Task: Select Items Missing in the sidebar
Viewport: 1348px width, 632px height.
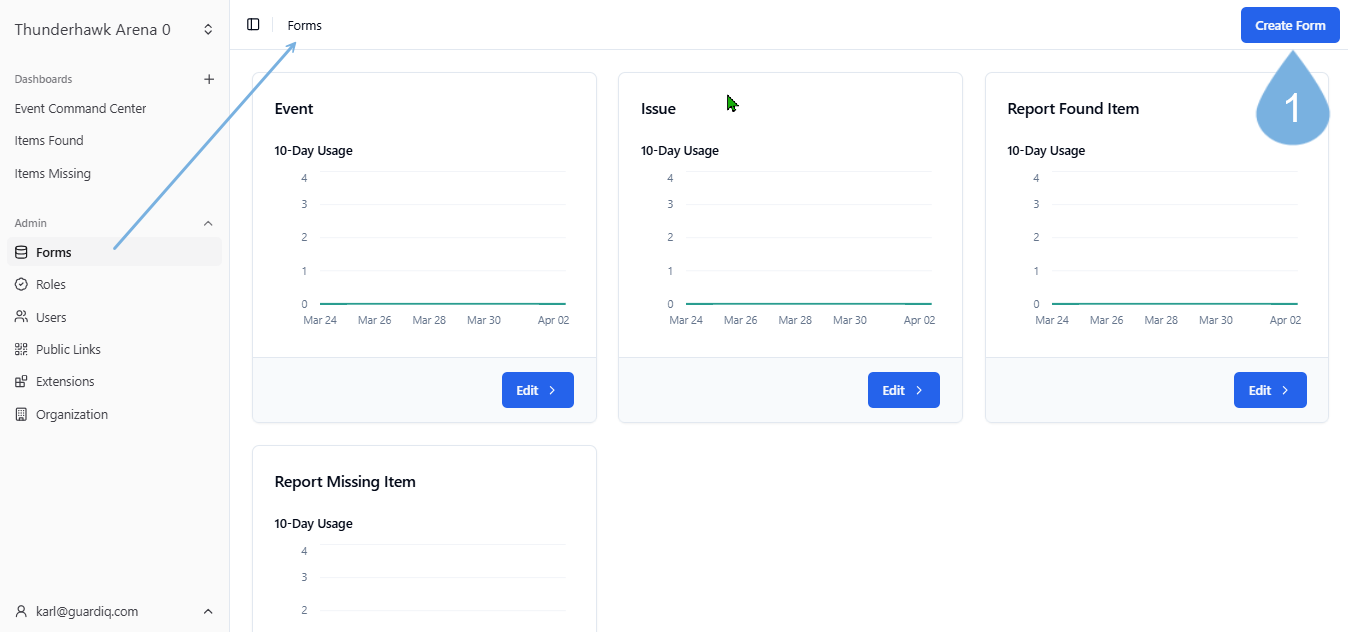Action: point(52,174)
